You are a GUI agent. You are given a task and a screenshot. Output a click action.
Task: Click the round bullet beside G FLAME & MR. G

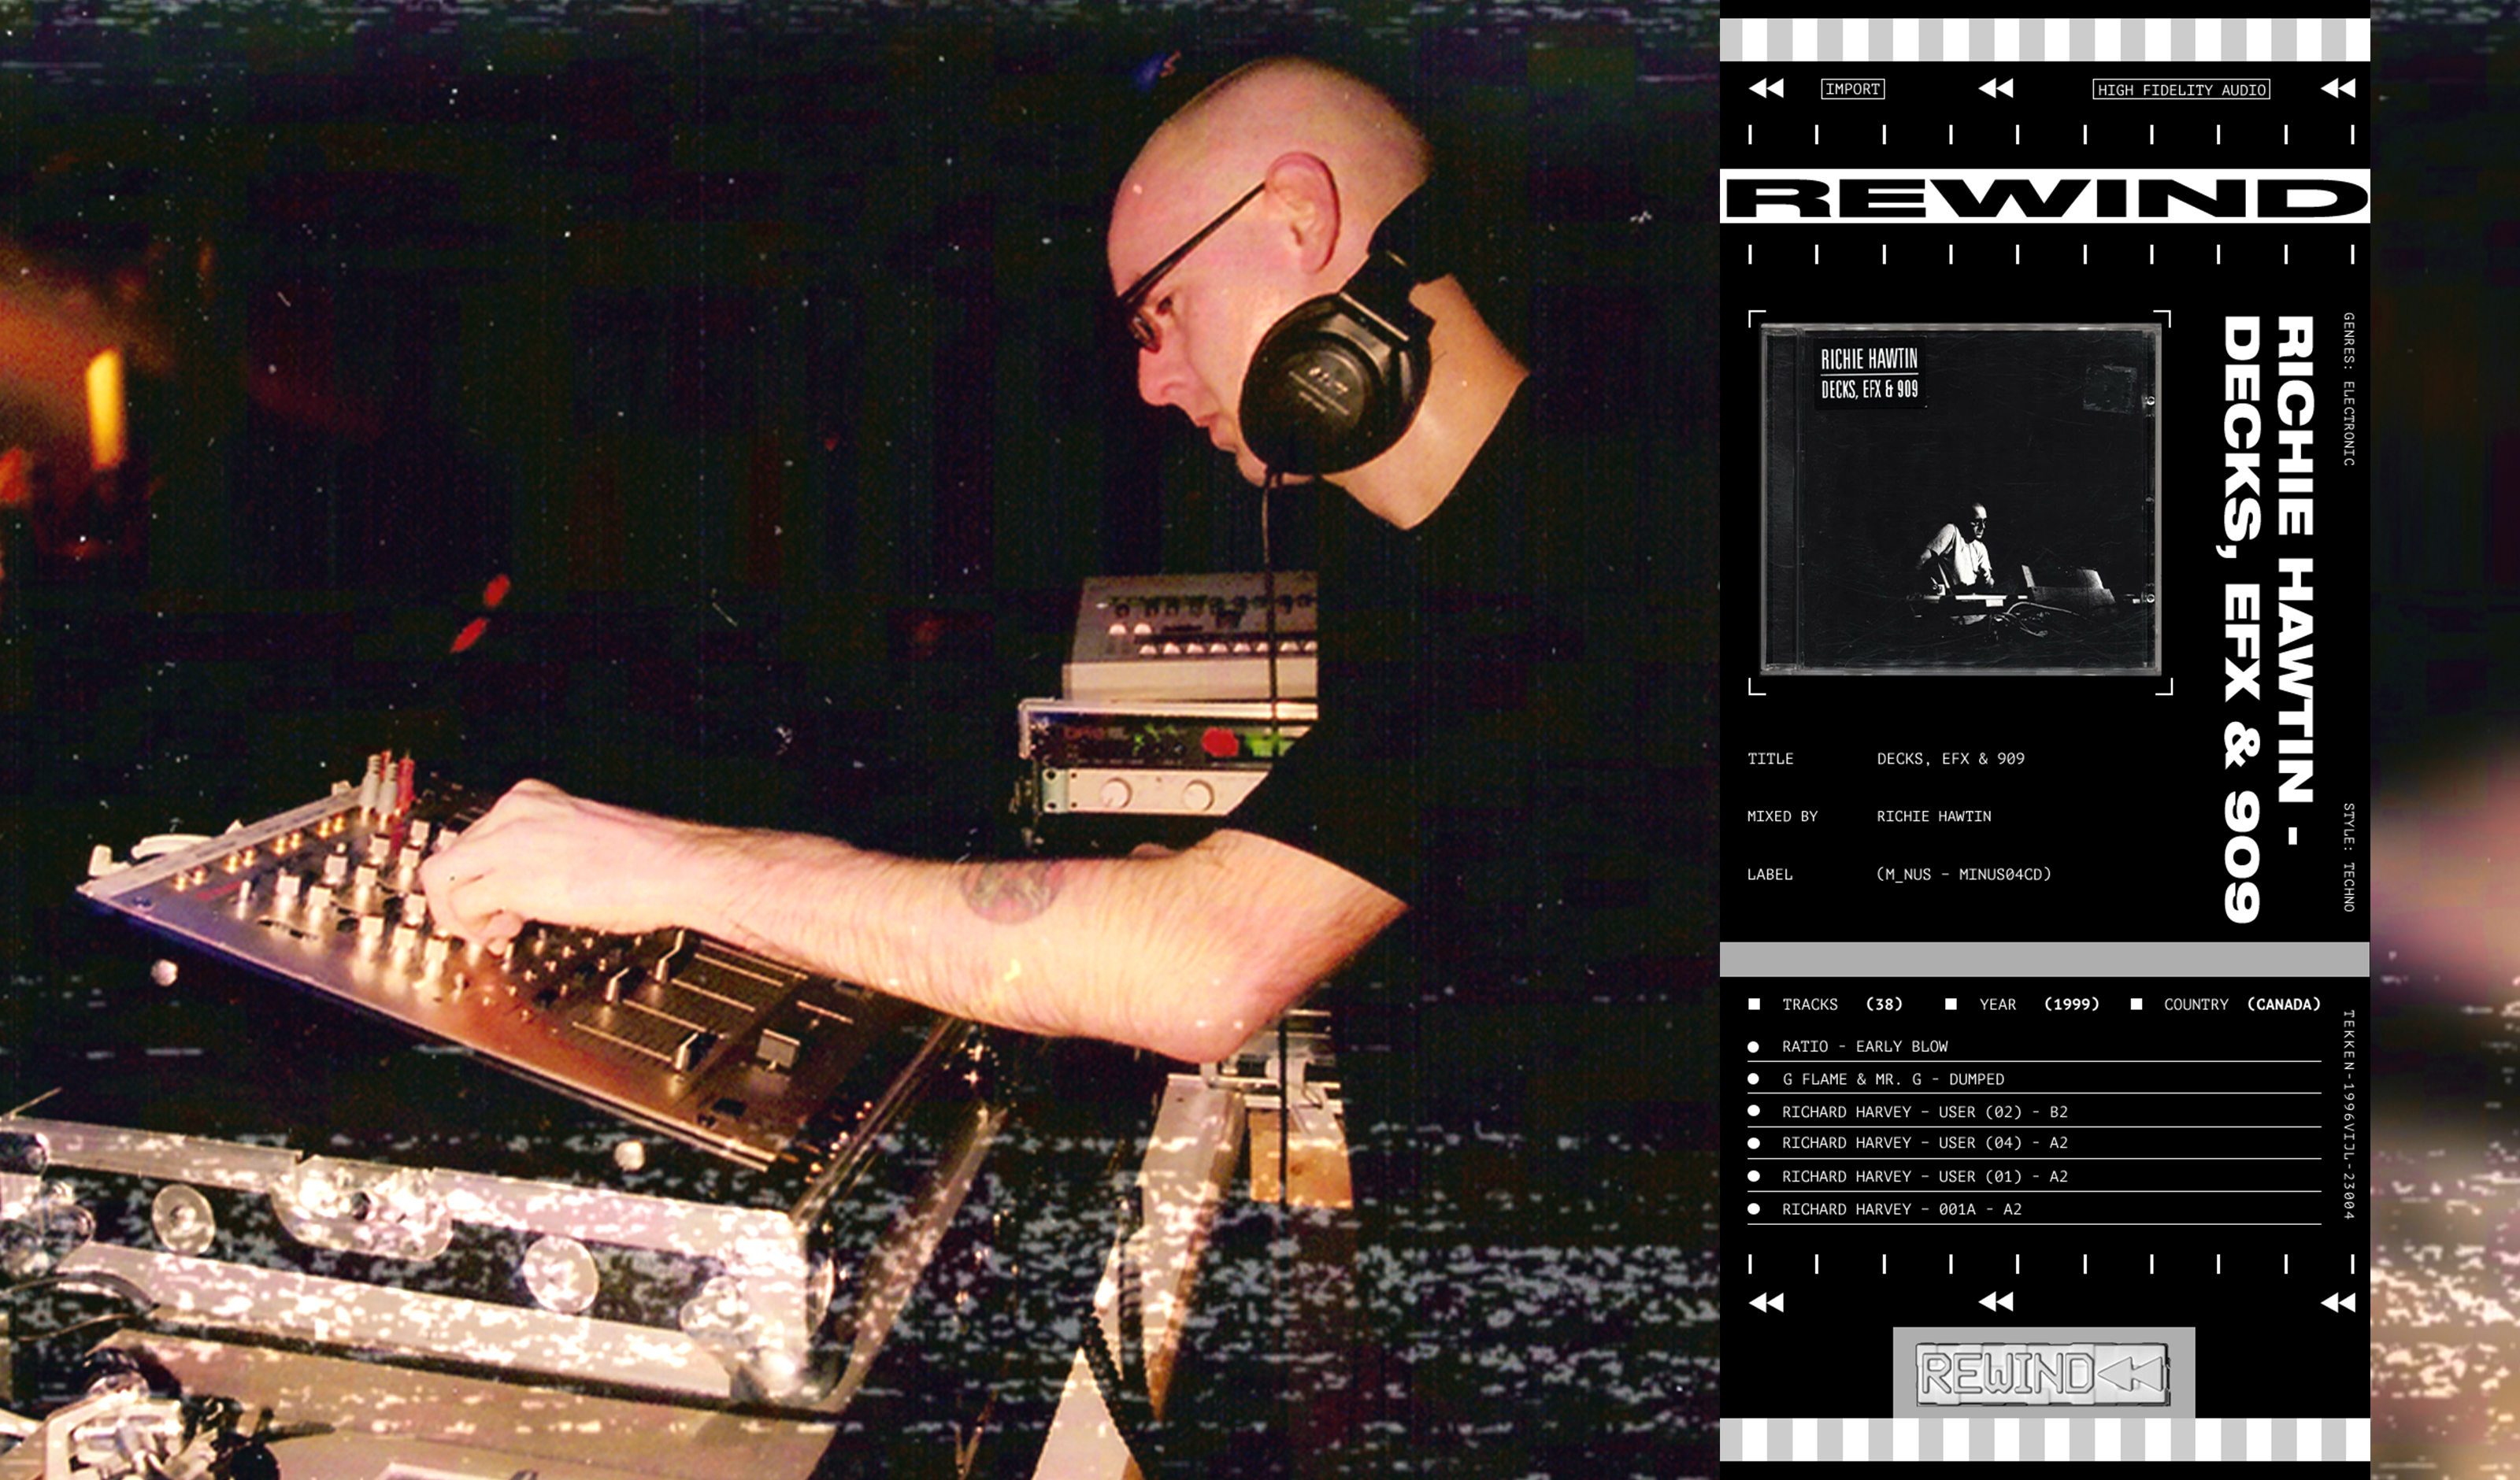[1753, 1079]
